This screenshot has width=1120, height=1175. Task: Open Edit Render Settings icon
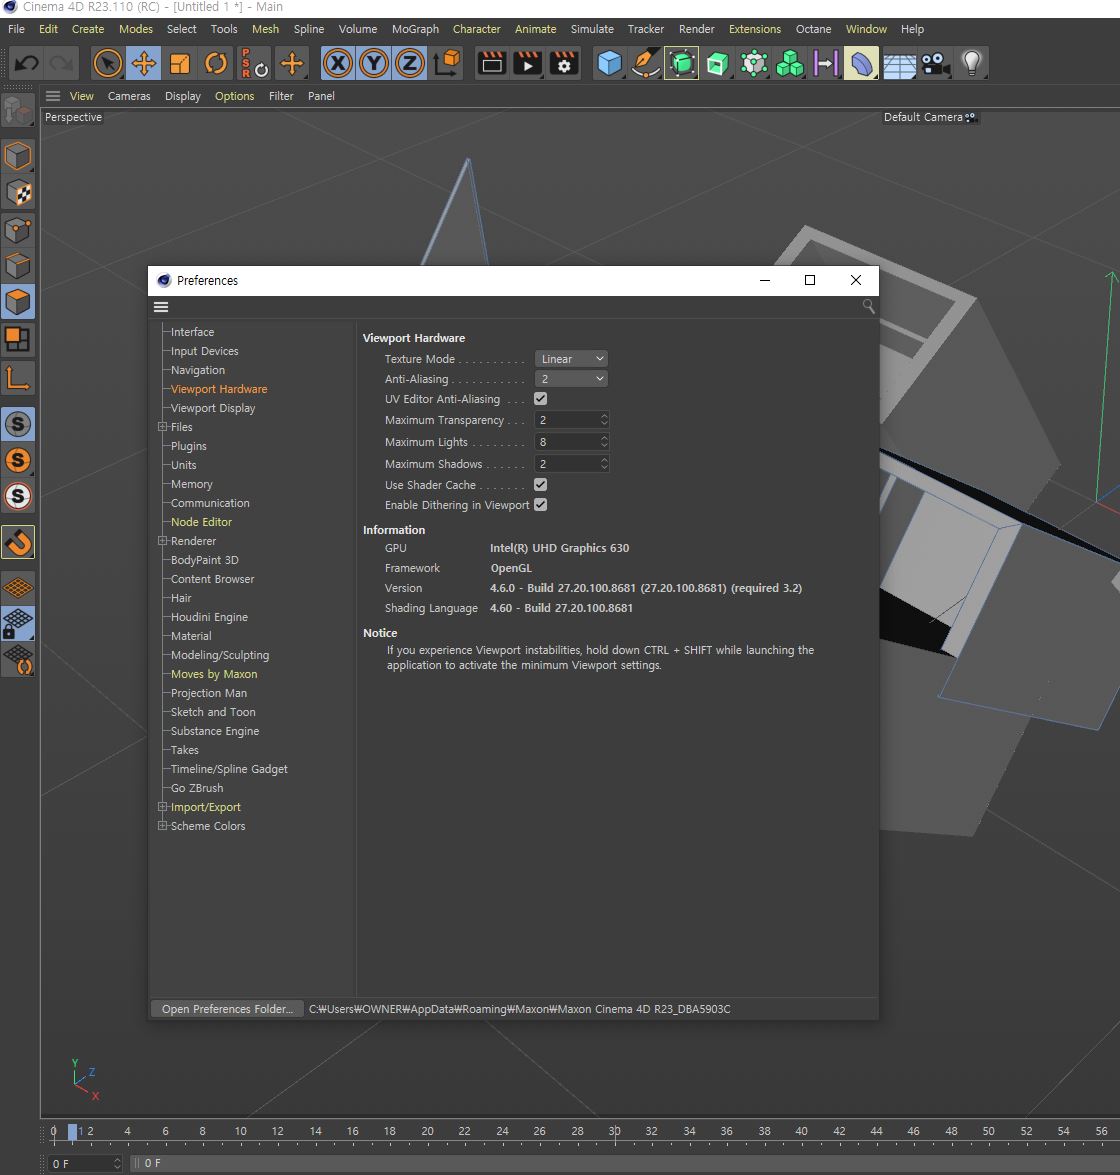point(564,63)
